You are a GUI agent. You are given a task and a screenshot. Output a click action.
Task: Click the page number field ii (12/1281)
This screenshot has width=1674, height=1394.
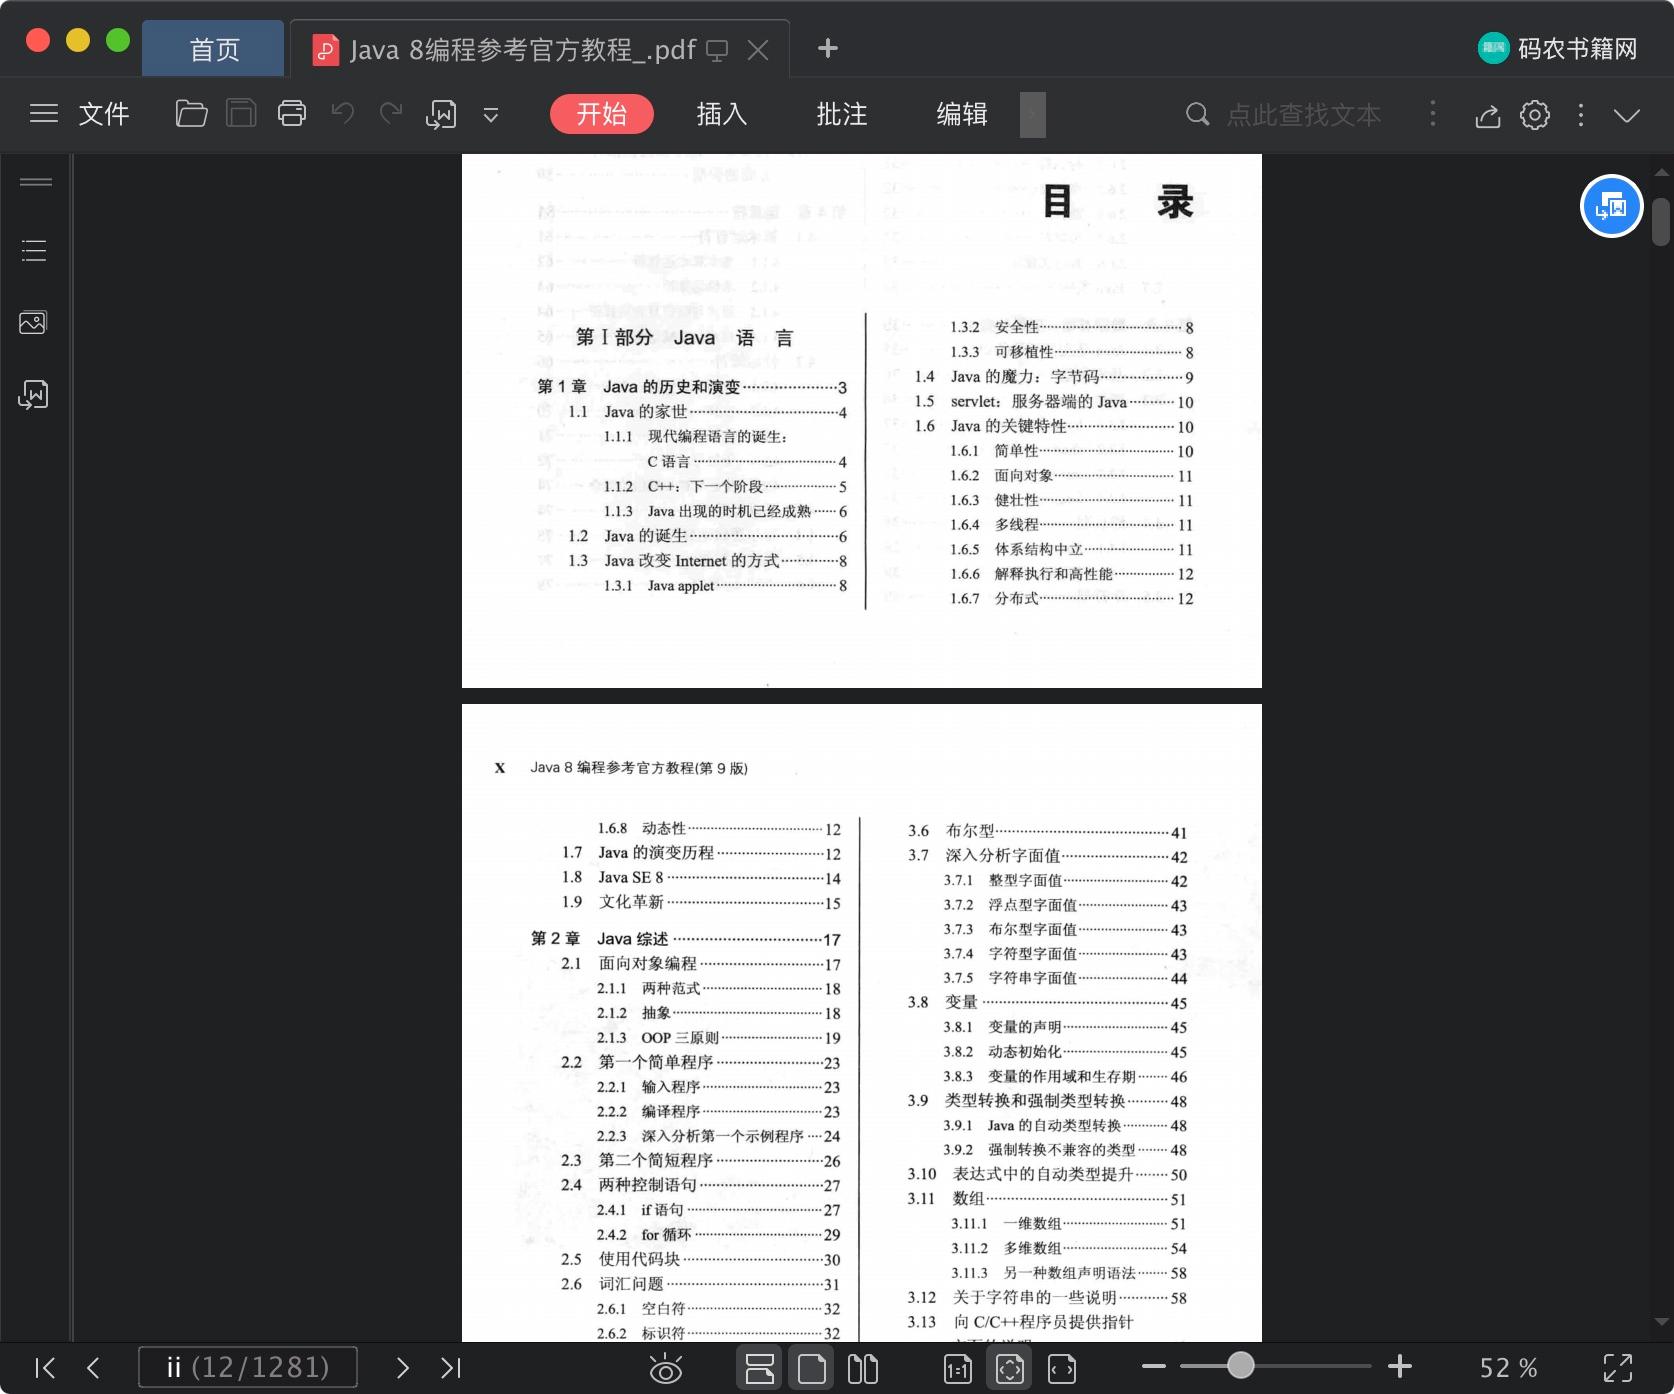pyautogui.click(x=247, y=1367)
